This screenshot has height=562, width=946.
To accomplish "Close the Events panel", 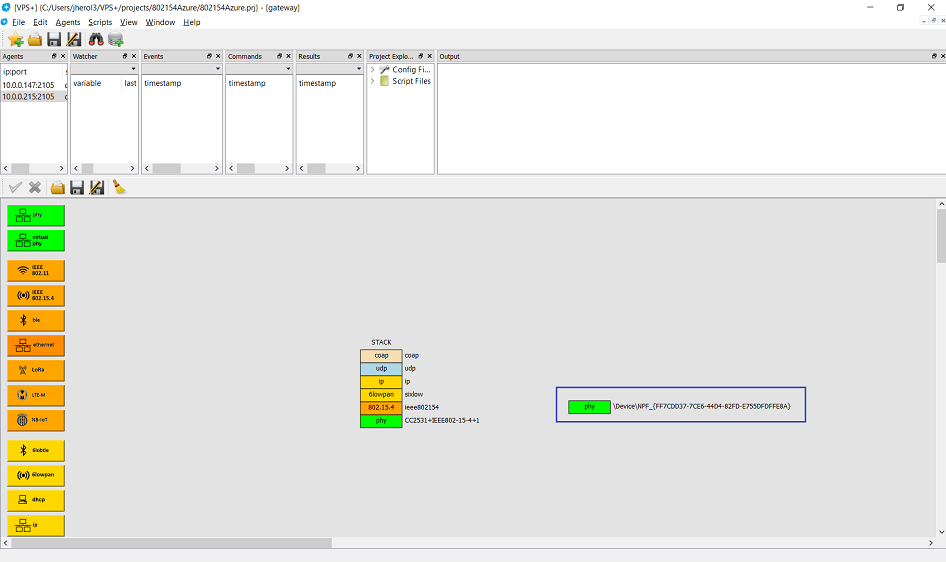I will (218, 56).
